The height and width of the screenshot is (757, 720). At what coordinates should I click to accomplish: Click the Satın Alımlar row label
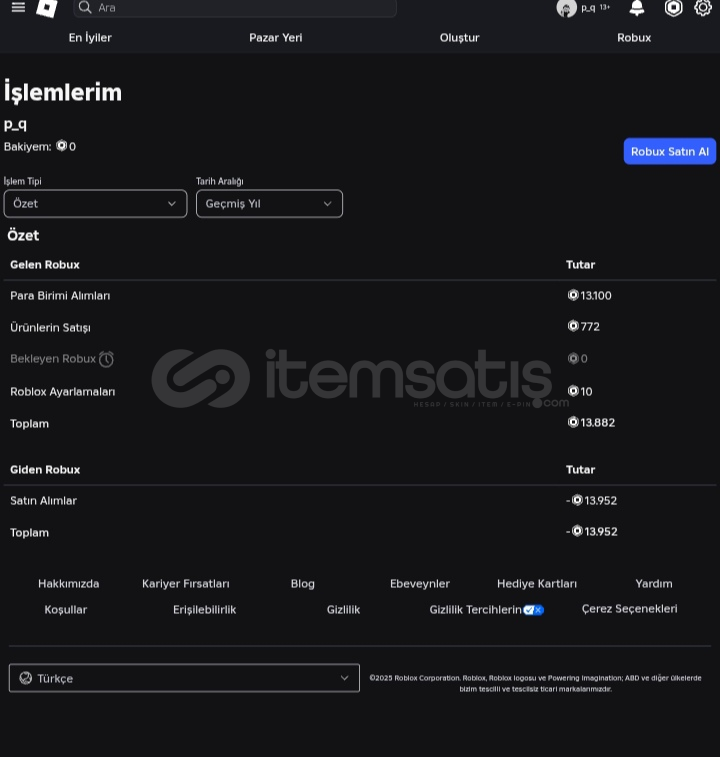(43, 501)
